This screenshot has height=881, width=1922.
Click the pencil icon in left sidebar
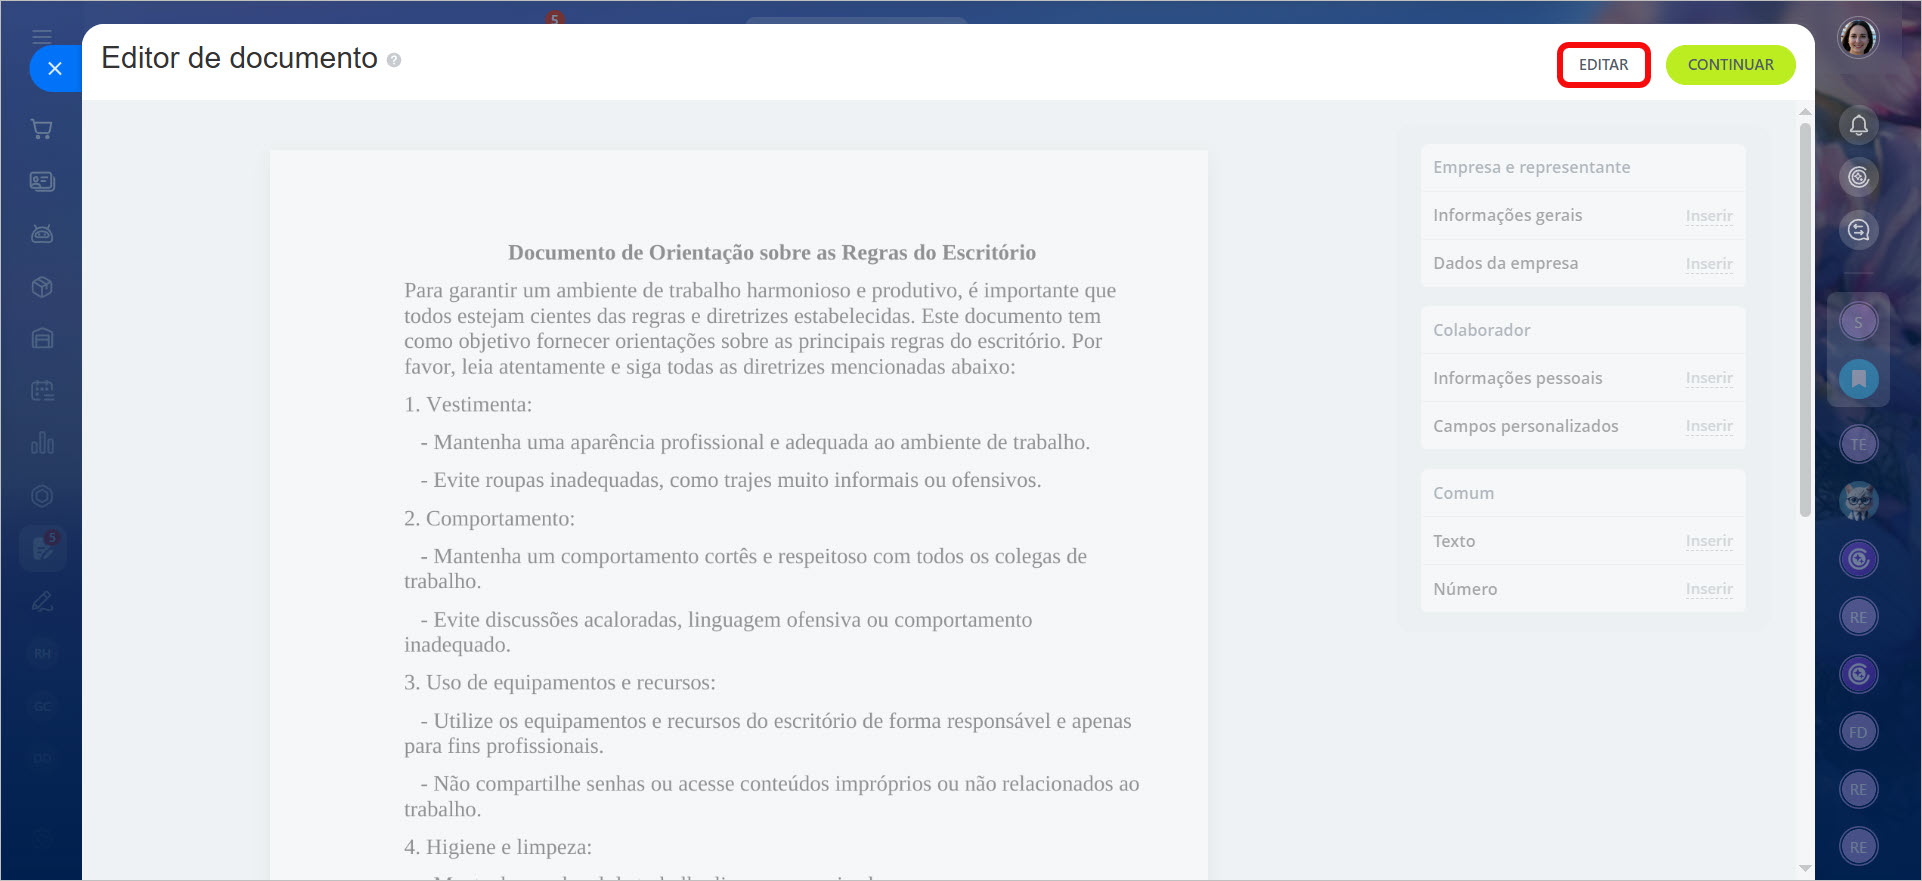[x=42, y=601]
